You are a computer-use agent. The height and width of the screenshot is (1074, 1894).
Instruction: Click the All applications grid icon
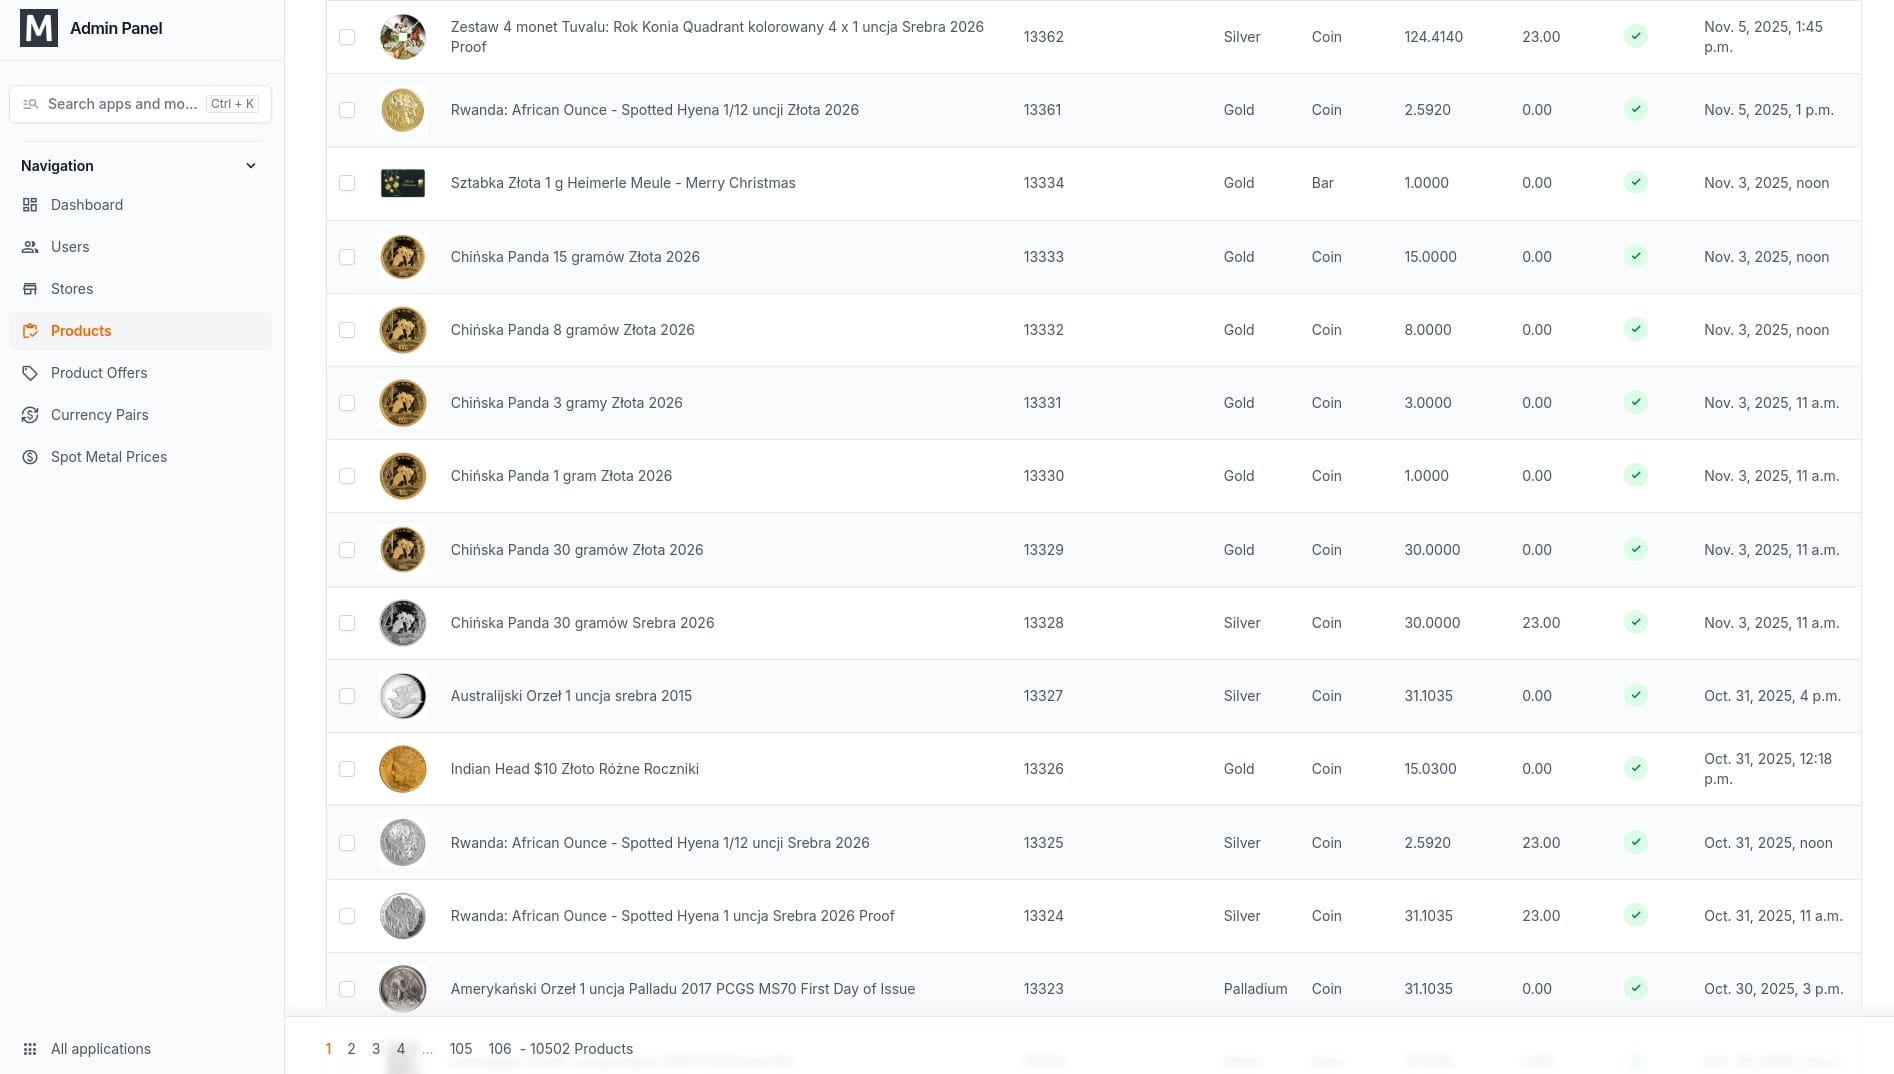coord(30,1049)
